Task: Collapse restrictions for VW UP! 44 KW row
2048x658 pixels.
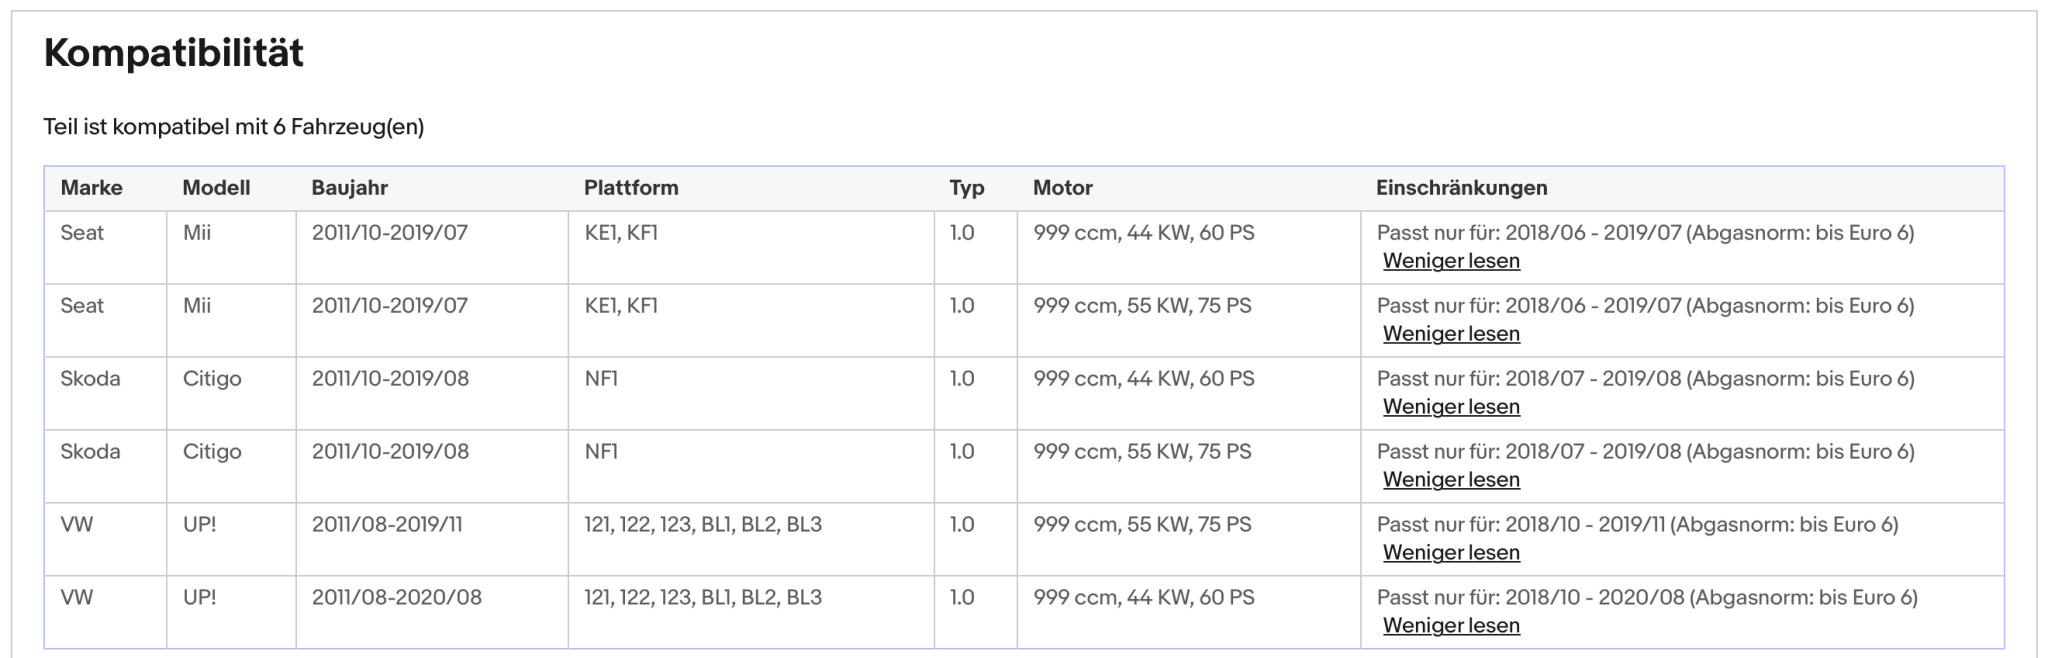Action: [x=1451, y=626]
